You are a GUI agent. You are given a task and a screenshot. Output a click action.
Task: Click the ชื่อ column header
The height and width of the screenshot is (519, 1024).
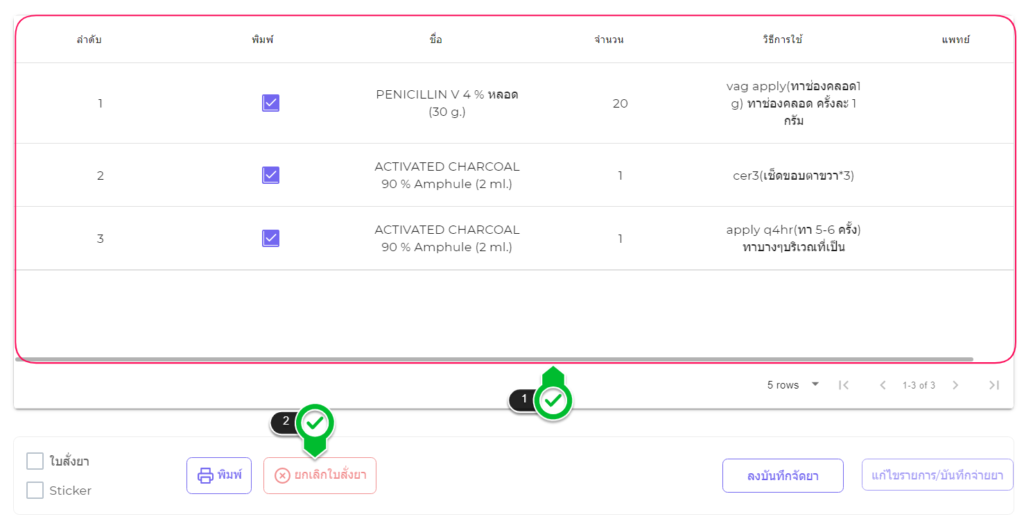[435, 40]
